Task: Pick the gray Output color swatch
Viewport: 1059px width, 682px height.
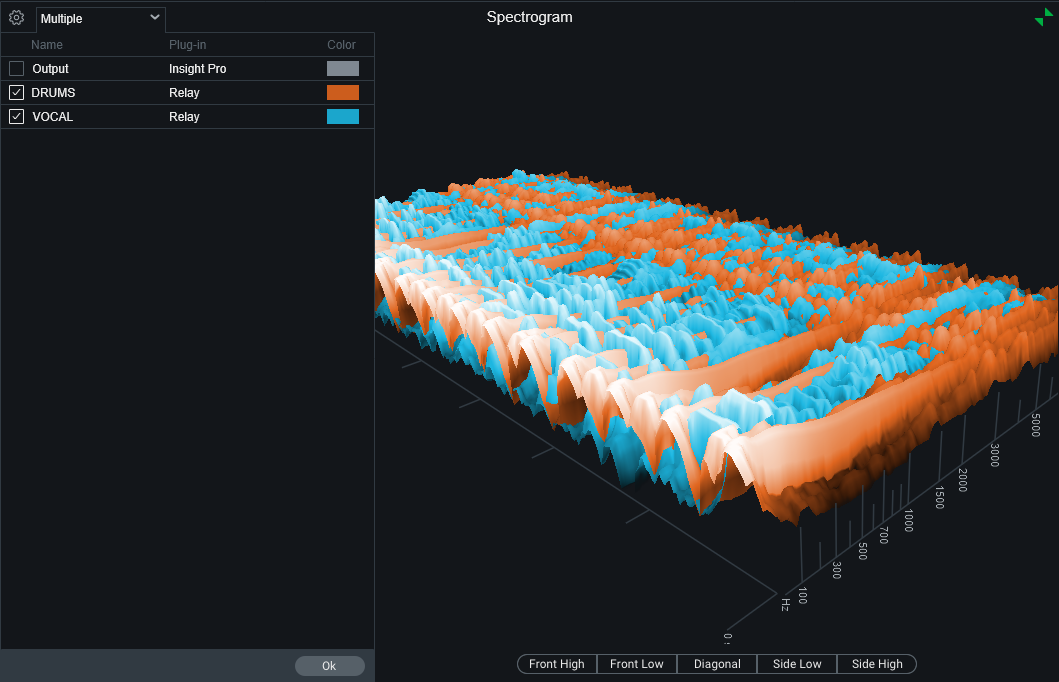Action: pos(342,69)
